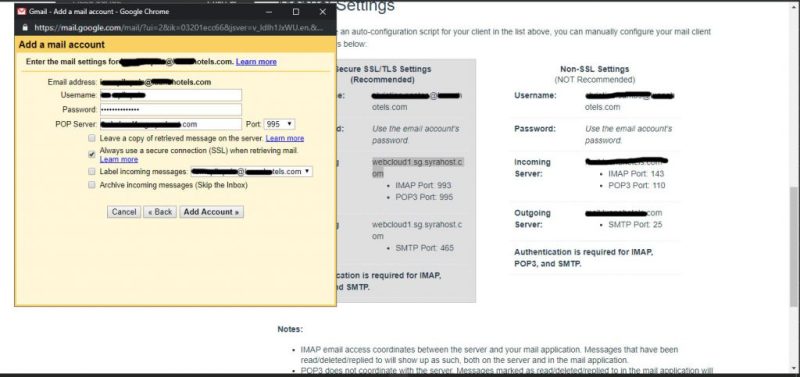Minimize the Gmail popup window
The width and height of the screenshot is (800, 377).
pyautogui.click(x=269, y=12)
